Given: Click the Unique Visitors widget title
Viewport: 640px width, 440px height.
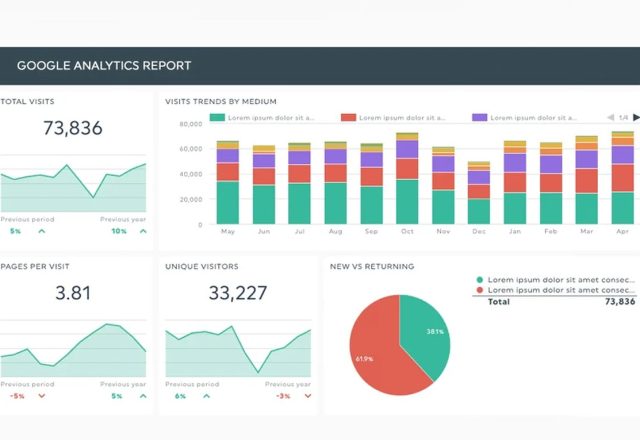Looking at the screenshot, I should point(202,267).
